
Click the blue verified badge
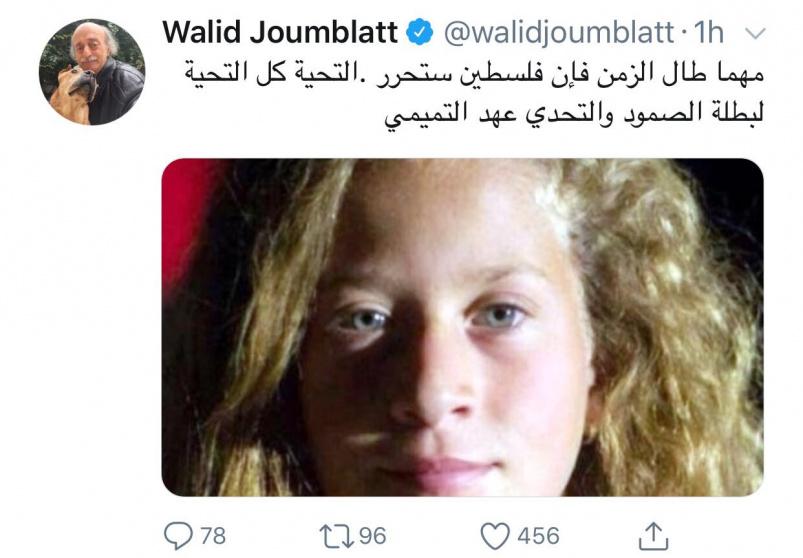tap(419, 32)
